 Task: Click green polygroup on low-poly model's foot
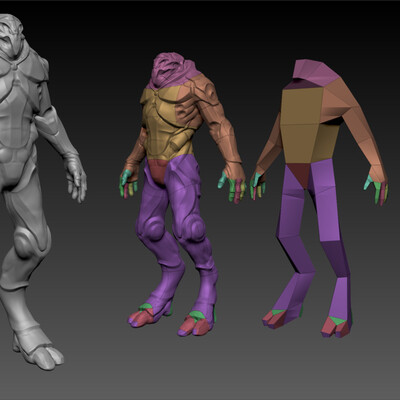(338, 321)
